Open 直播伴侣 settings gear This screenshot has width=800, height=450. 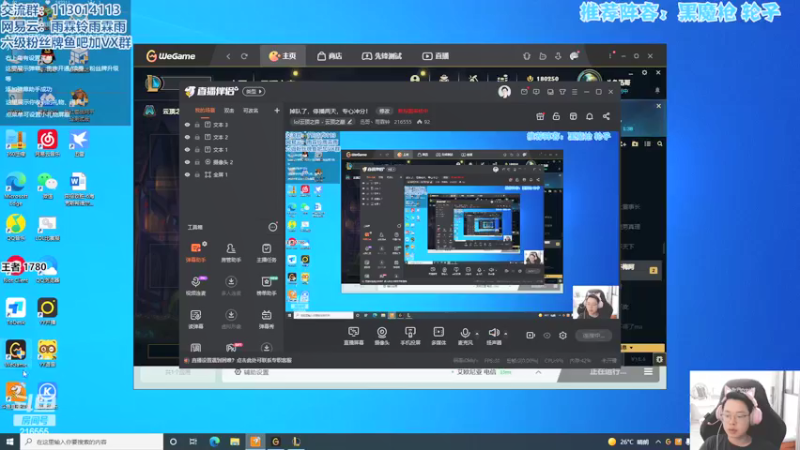click(563, 336)
